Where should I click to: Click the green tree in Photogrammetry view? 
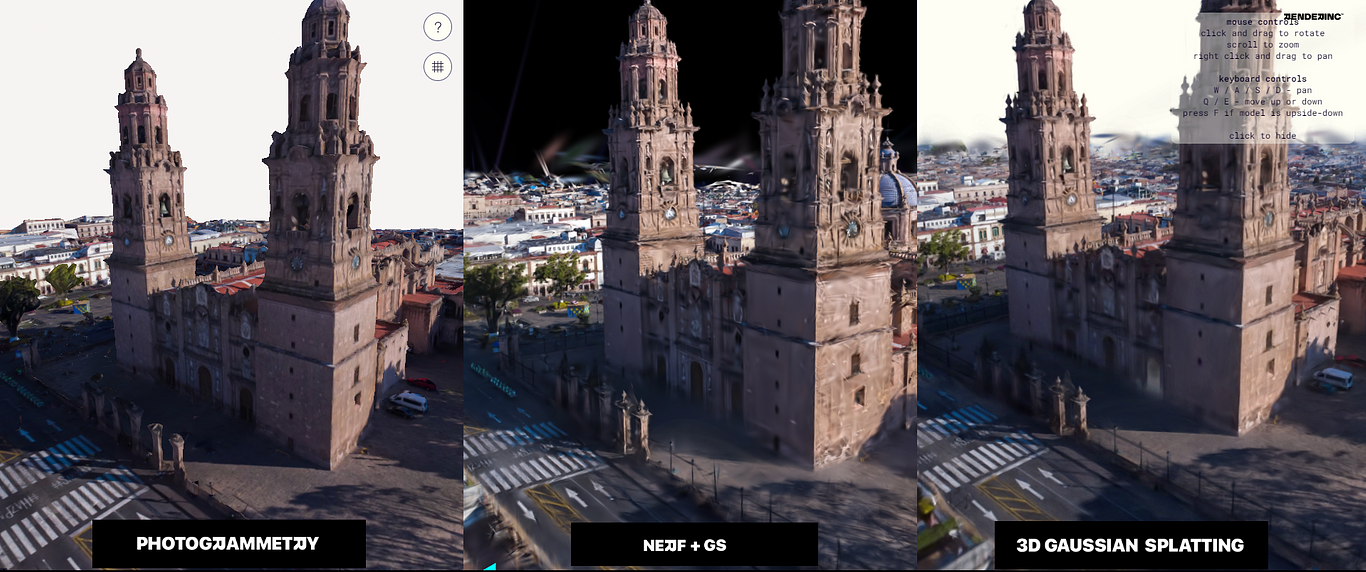pos(17,301)
